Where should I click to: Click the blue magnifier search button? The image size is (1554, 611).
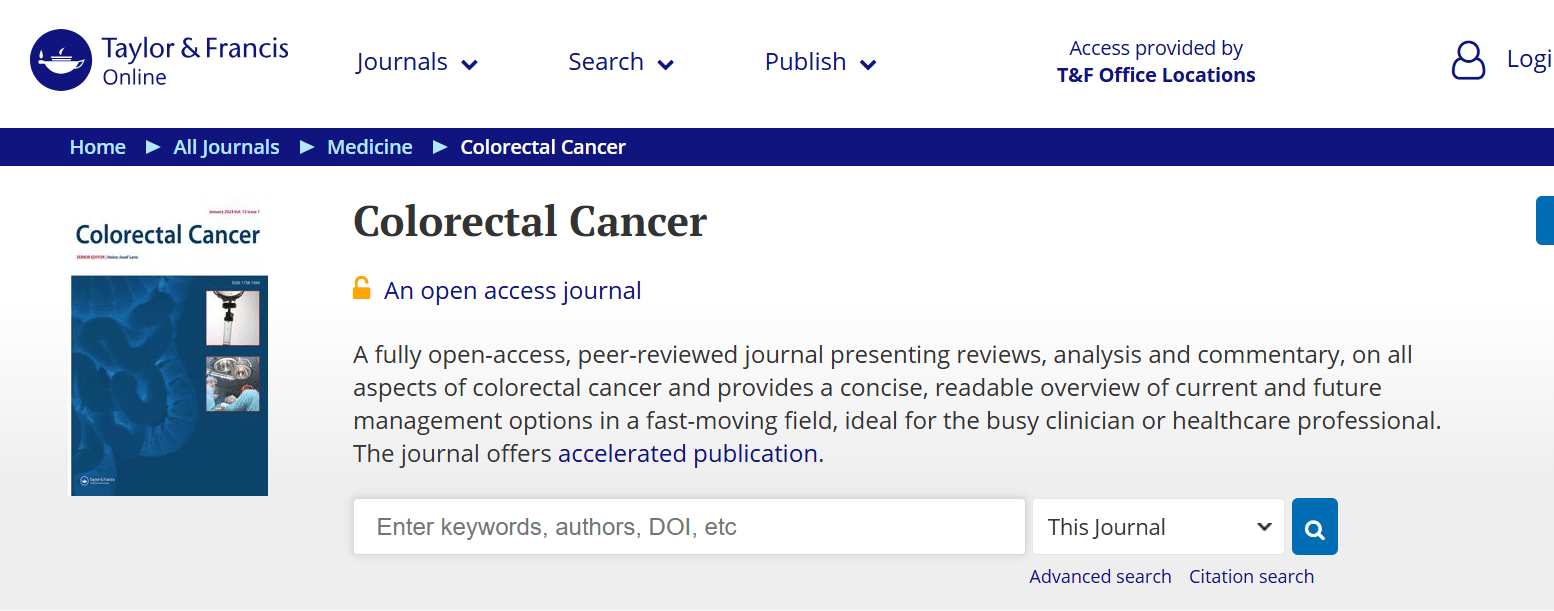coord(1314,527)
